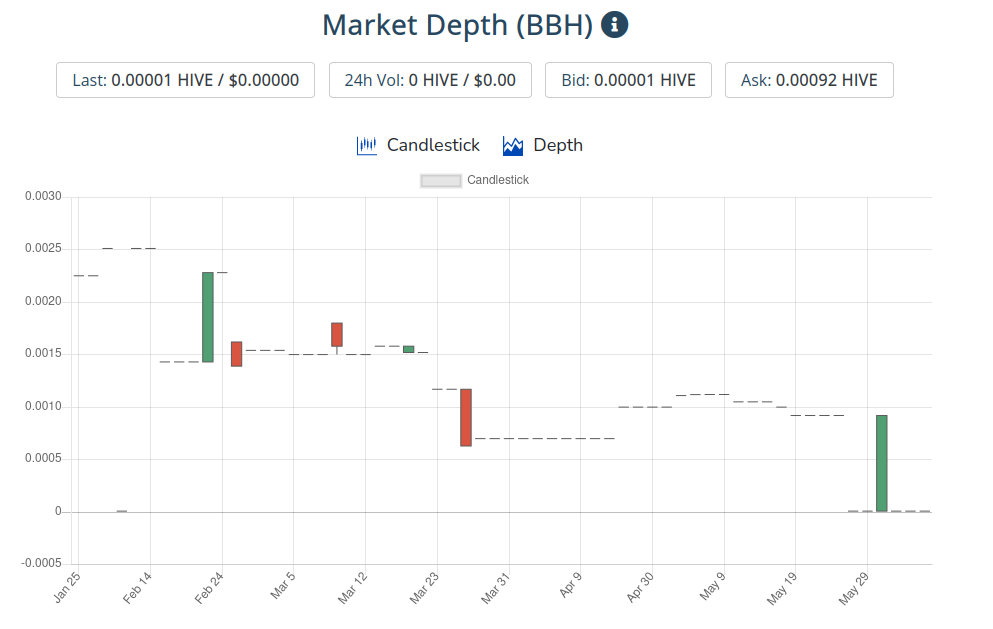Click the 0.0030 y-axis label
Image resolution: width=993 pixels, height=629 pixels.
[43, 196]
